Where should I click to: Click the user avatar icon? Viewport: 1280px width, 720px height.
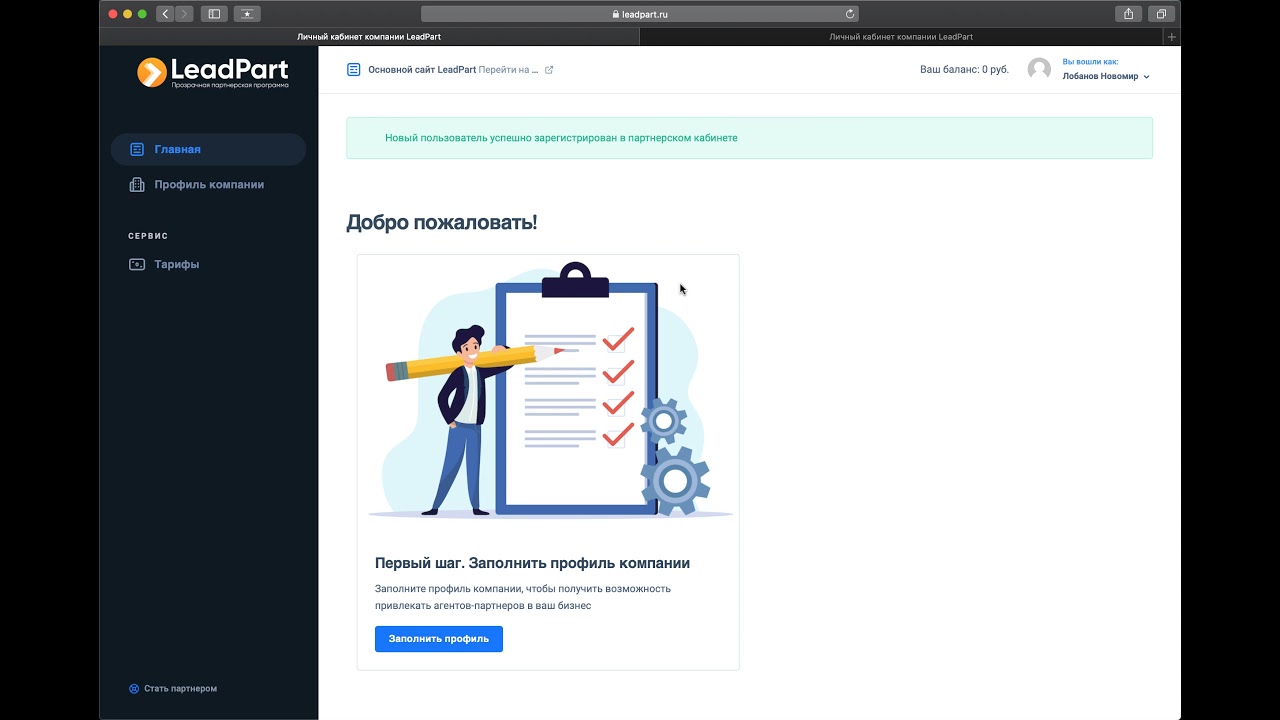[1039, 69]
